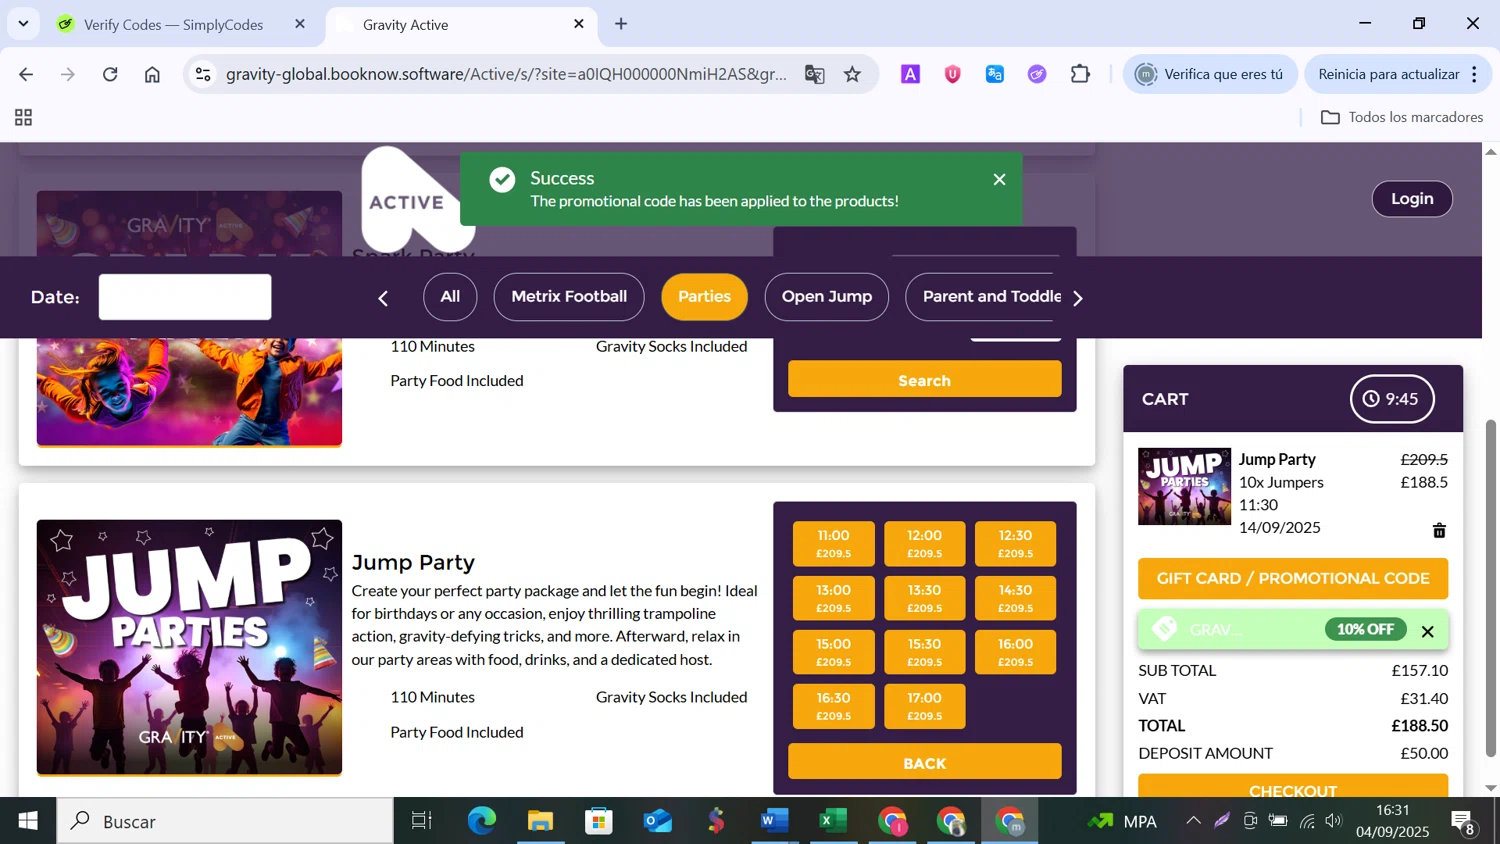Choose the 12:00 time slot
The image size is (1500, 844).
[924, 544]
